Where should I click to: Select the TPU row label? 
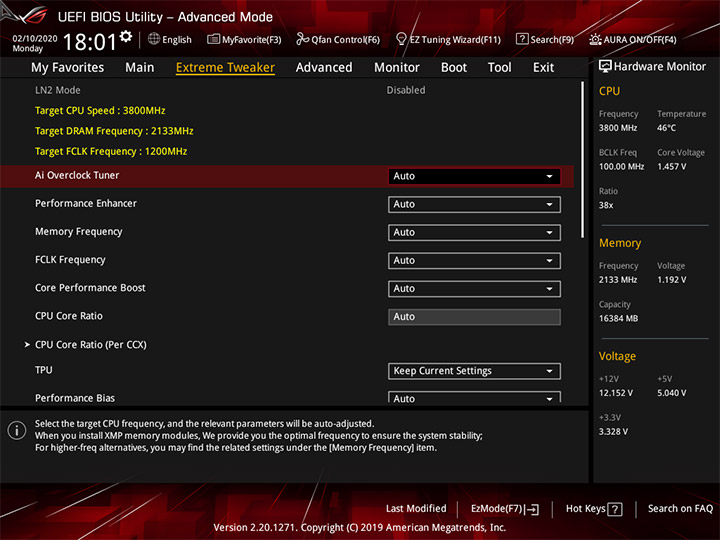pos(44,370)
